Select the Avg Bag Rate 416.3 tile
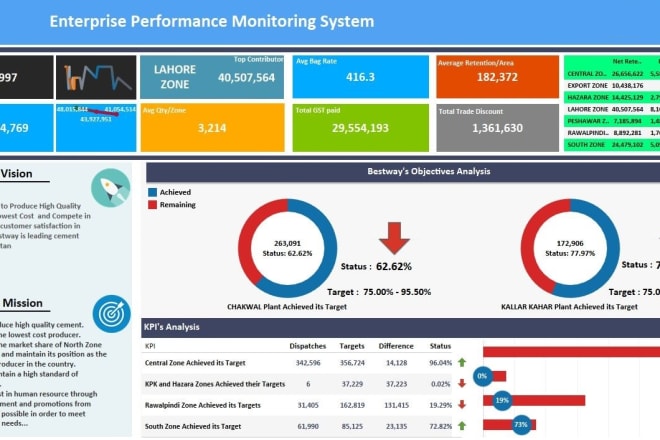The width and height of the screenshot is (660, 440). [361, 77]
